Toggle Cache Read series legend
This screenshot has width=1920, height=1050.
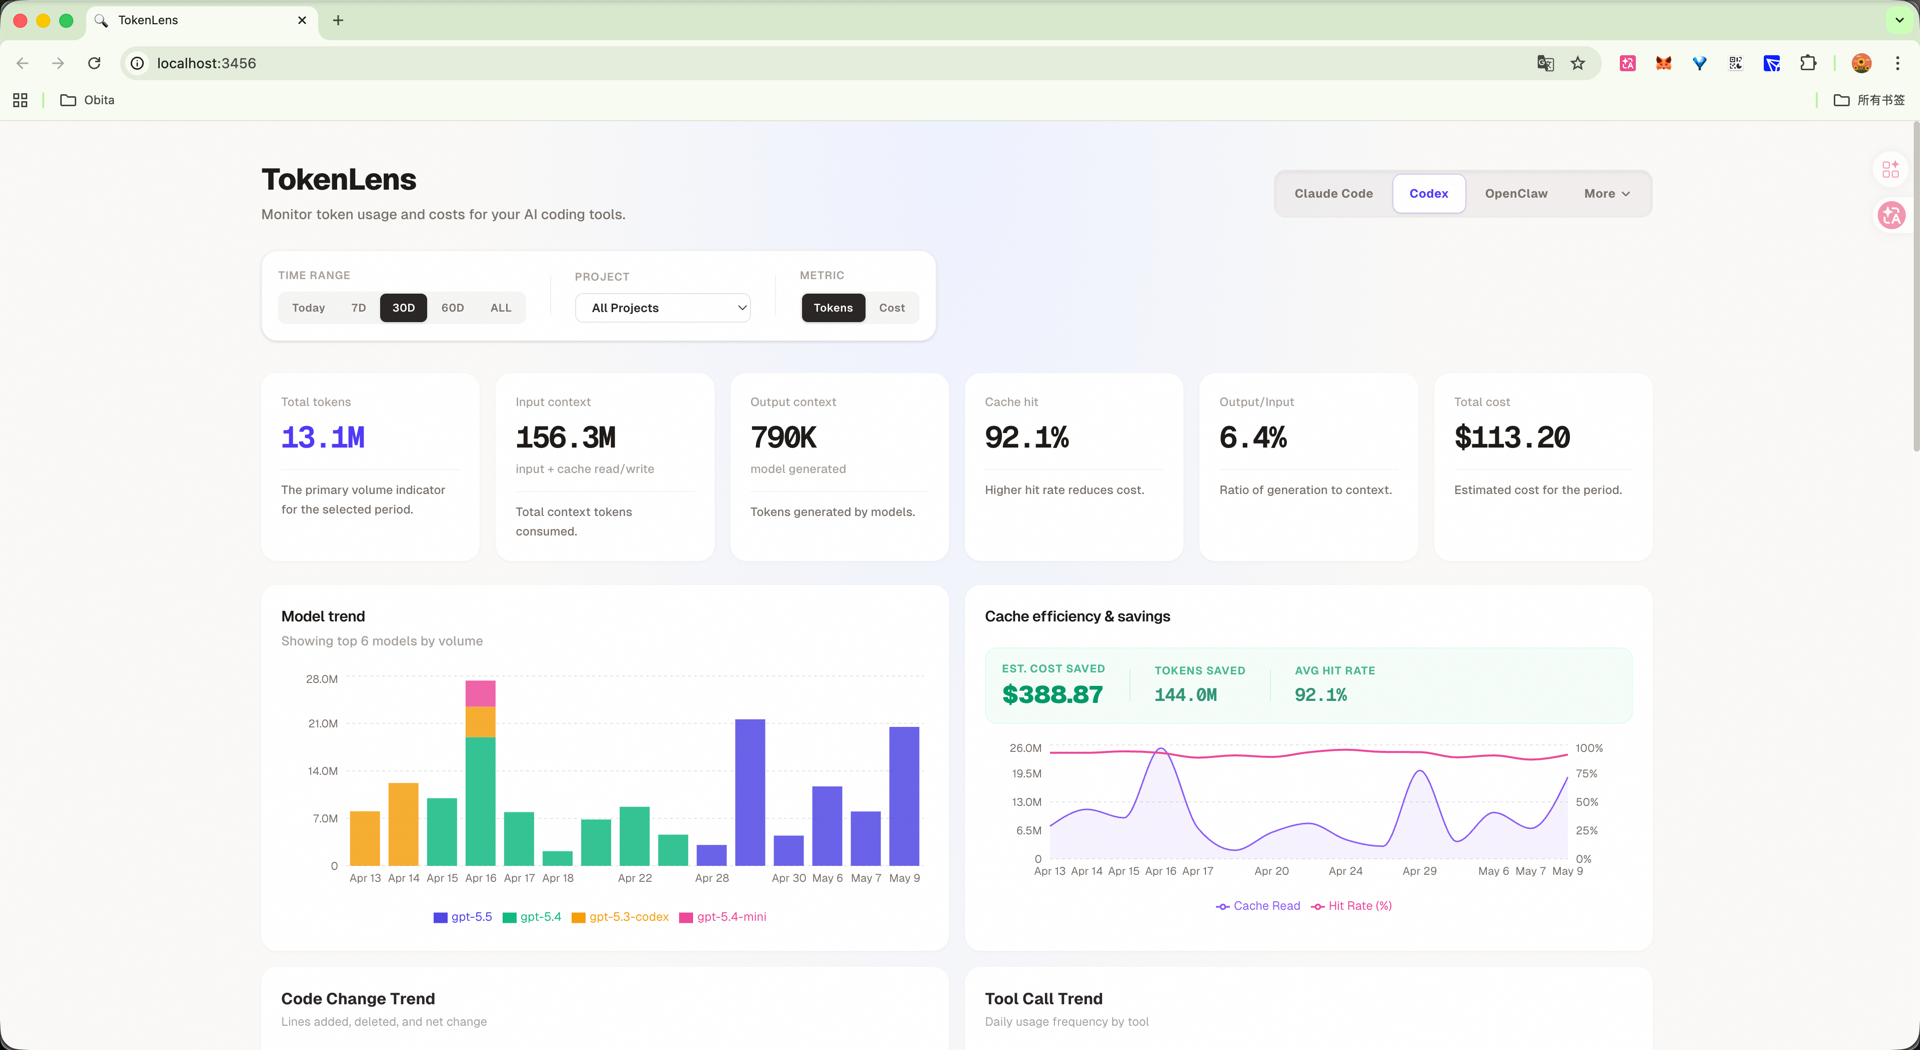pyautogui.click(x=1258, y=906)
